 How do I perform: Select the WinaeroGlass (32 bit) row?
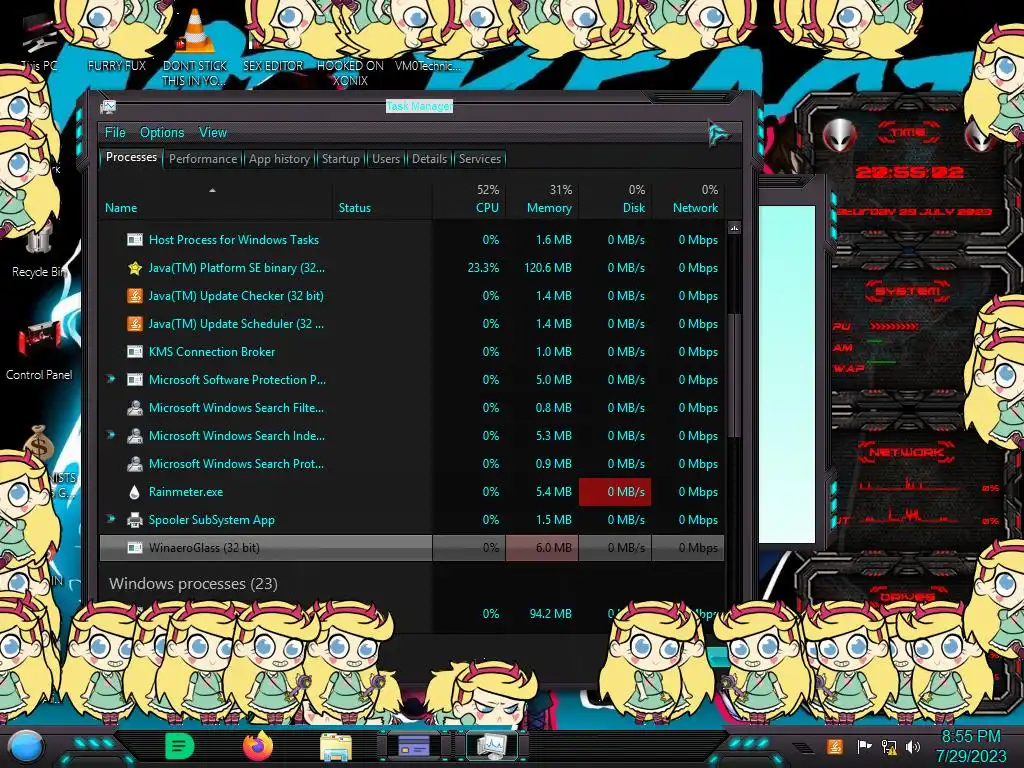coord(411,548)
